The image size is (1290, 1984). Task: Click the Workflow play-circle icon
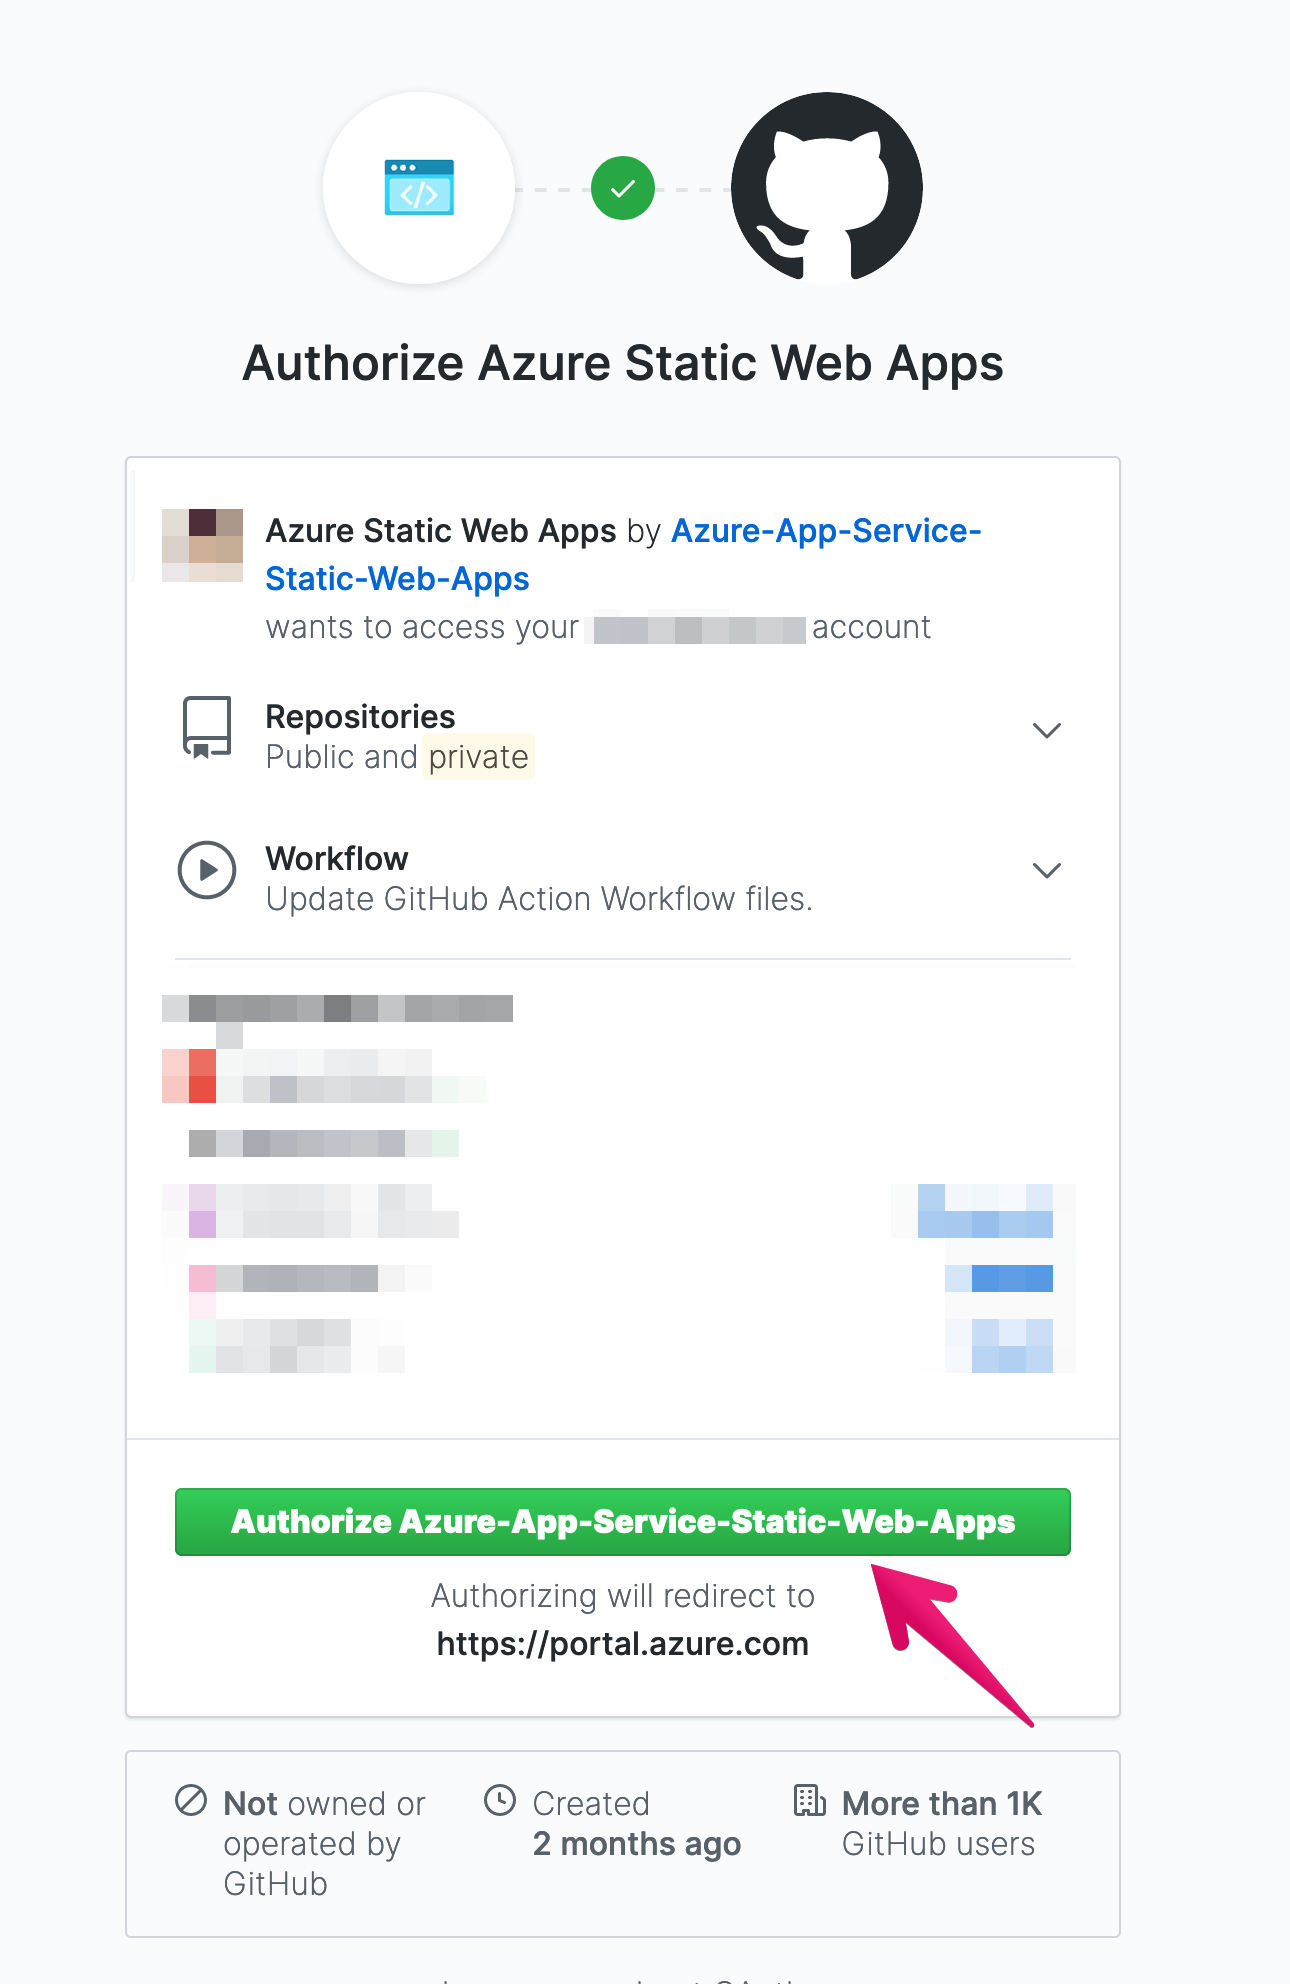click(207, 870)
